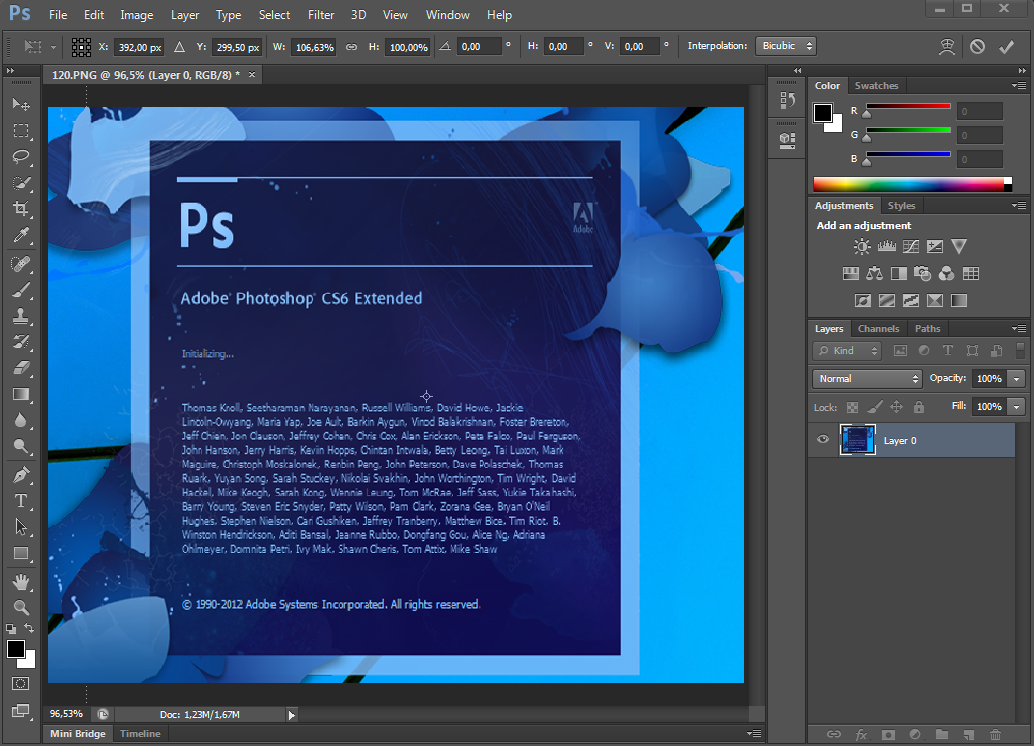Add an Invert adjustment
The width and height of the screenshot is (1034, 746).
pyautogui.click(x=863, y=301)
